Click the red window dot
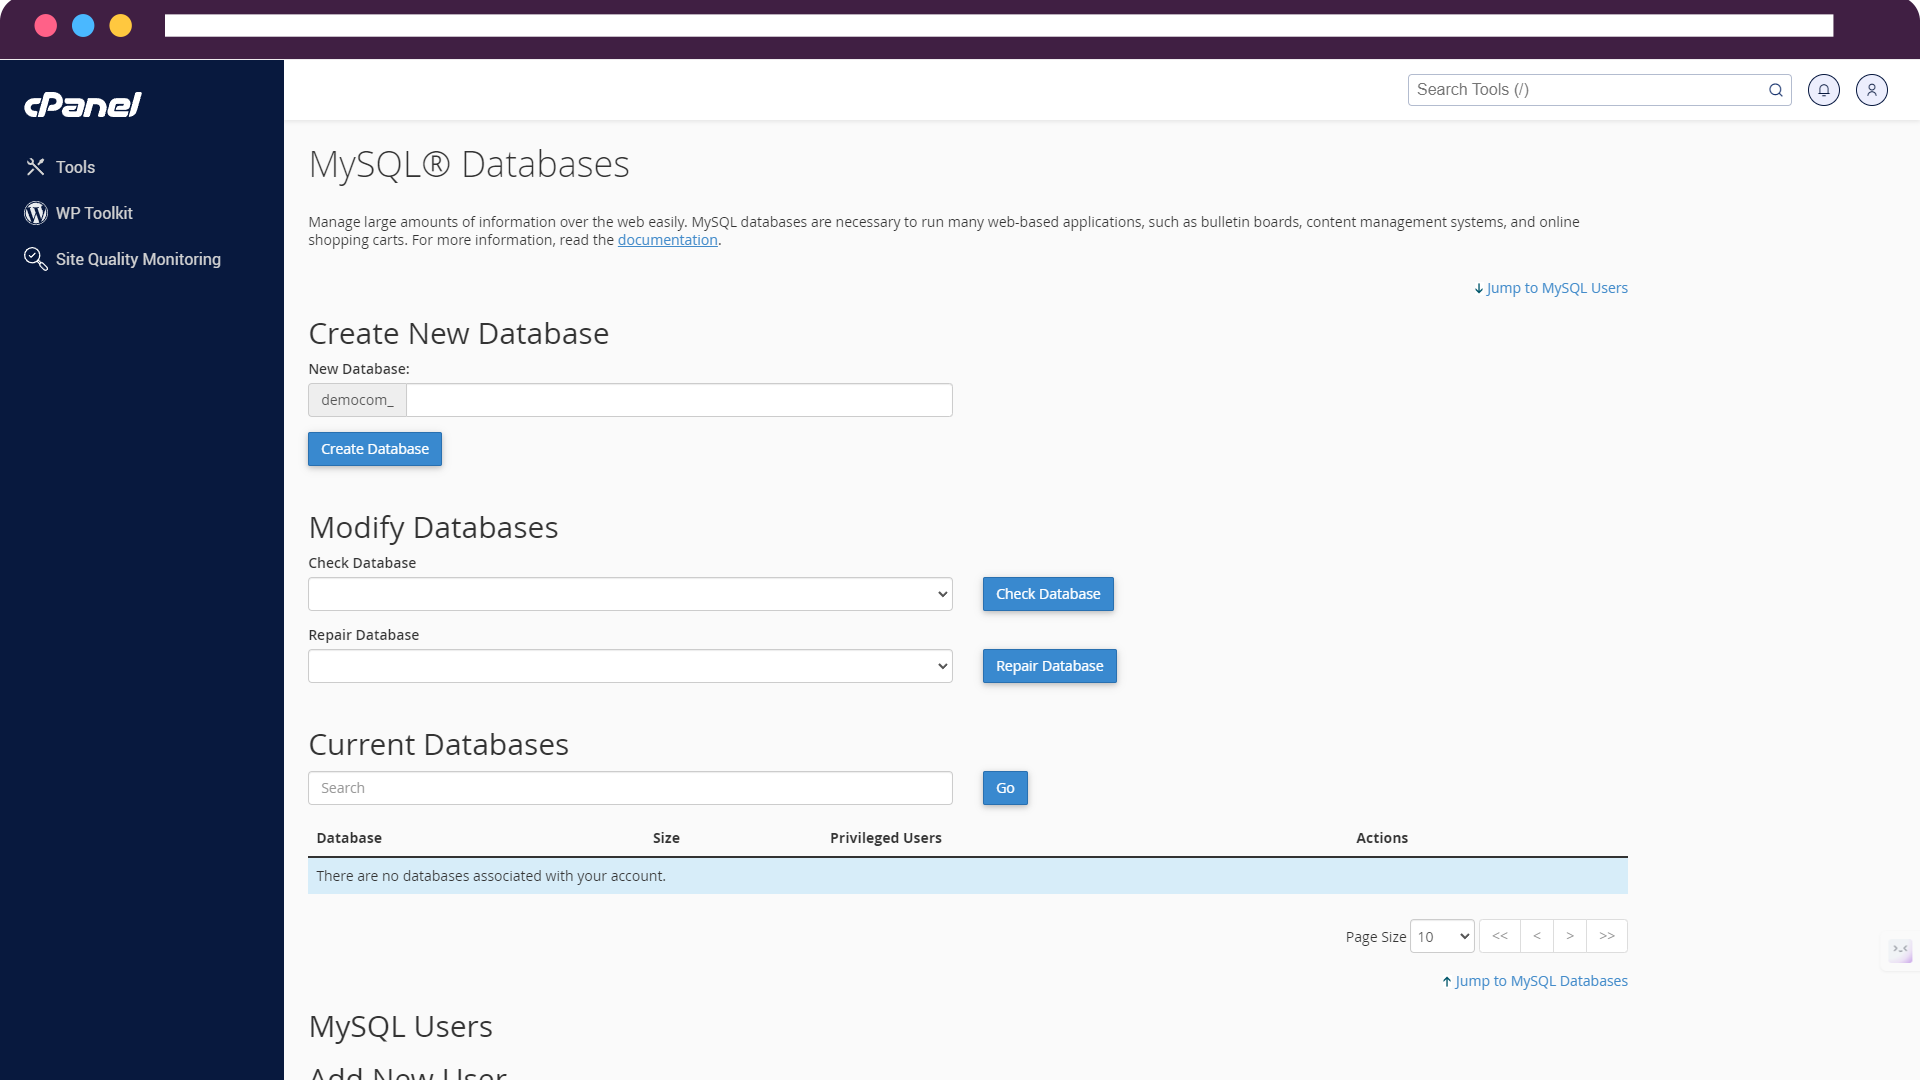Image resolution: width=1920 pixels, height=1080 pixels. (x=45, y=25)
